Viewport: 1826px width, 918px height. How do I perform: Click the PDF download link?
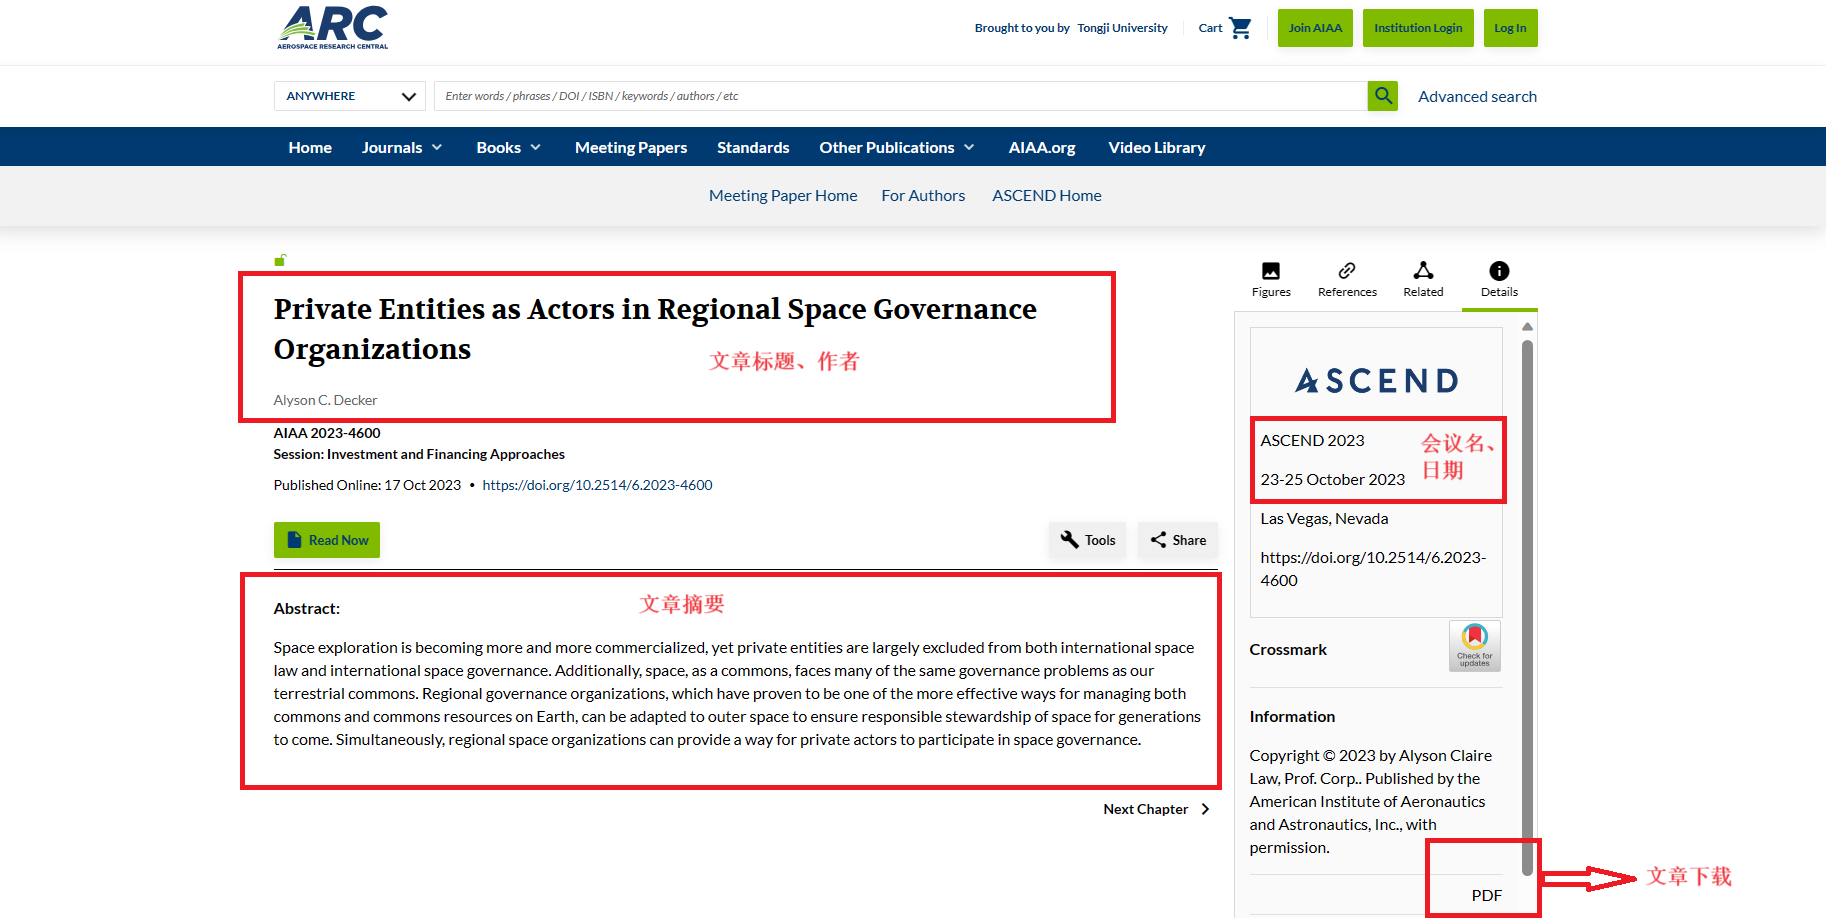click(x=1486, y=895)
